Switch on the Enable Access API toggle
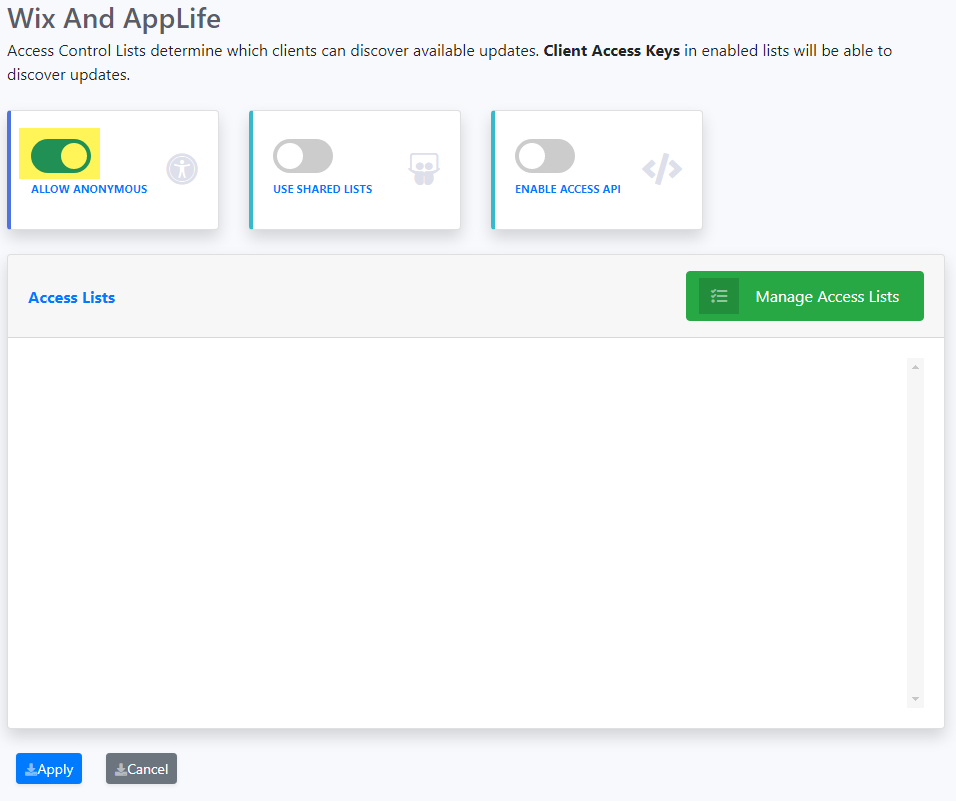 tap(544, 156)
